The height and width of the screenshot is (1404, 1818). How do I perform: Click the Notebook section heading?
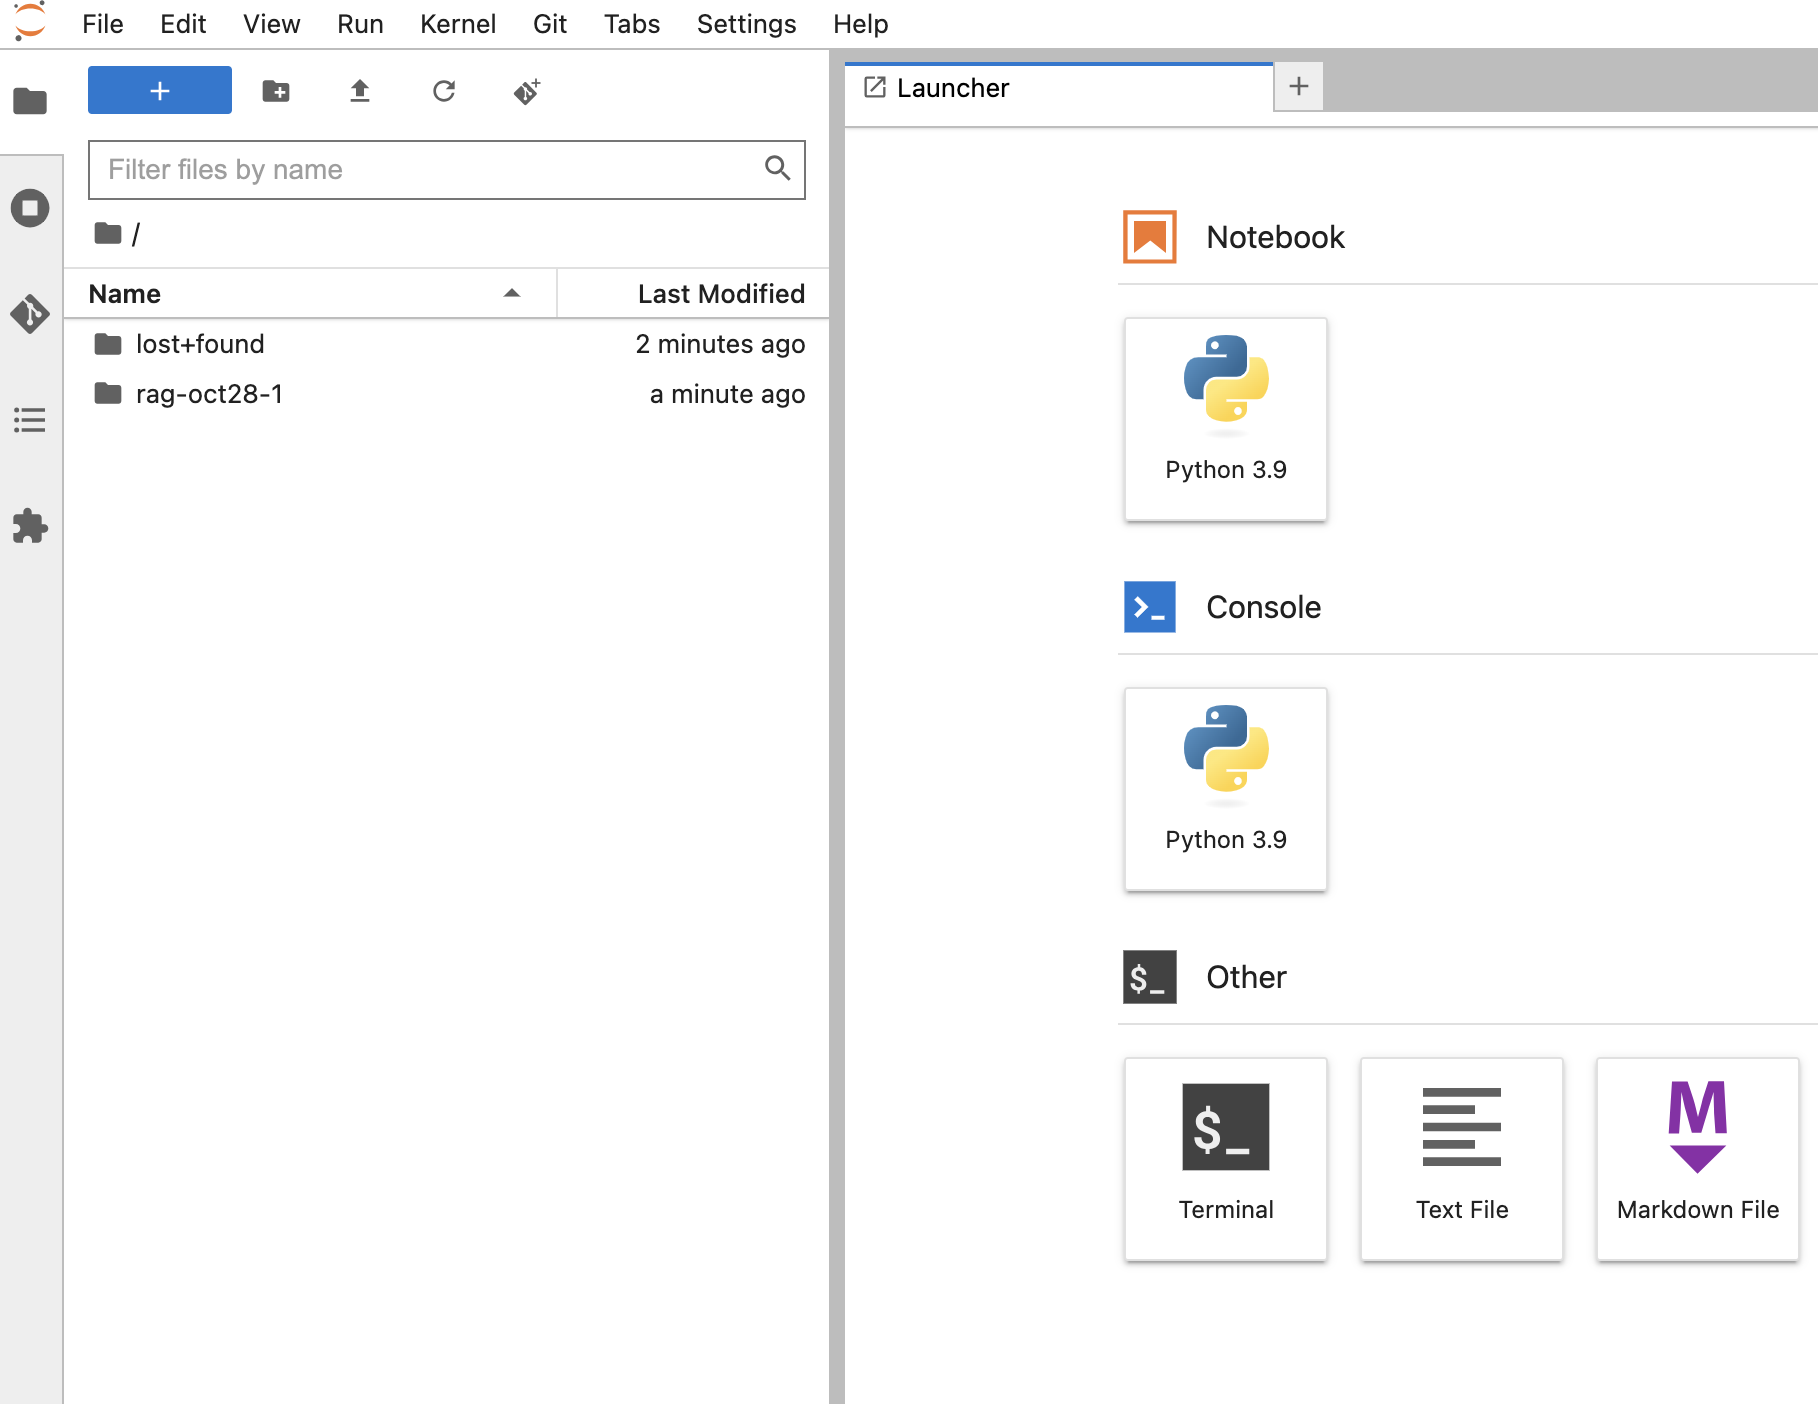coord(1276,237)
